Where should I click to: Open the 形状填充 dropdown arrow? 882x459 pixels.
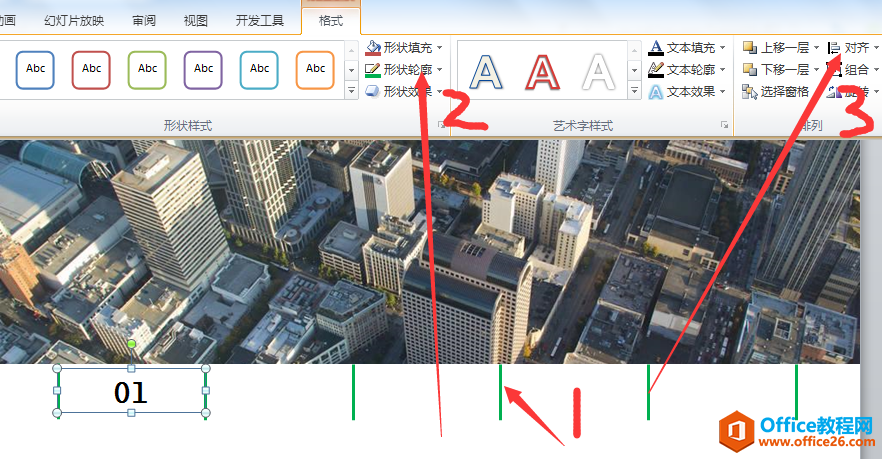[440, 48]
